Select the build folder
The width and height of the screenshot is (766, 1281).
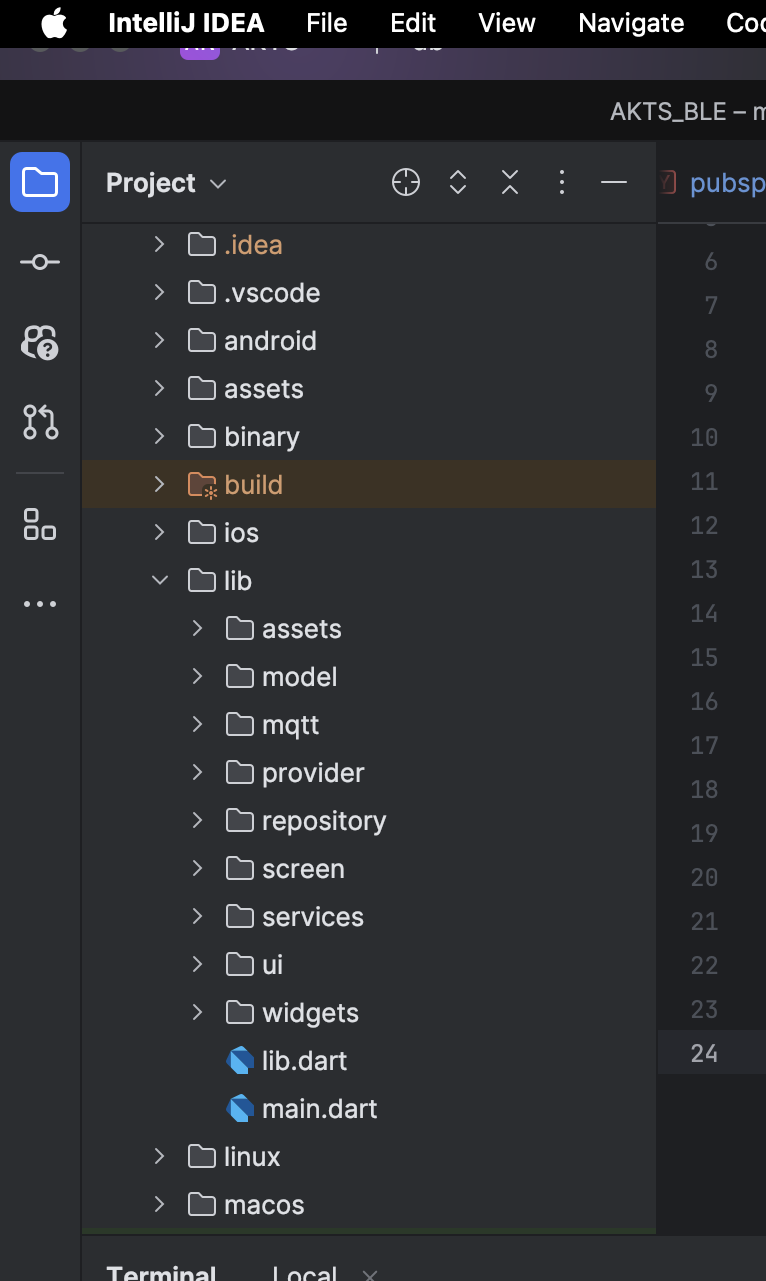pyautogui.click(x=253, y=484)
